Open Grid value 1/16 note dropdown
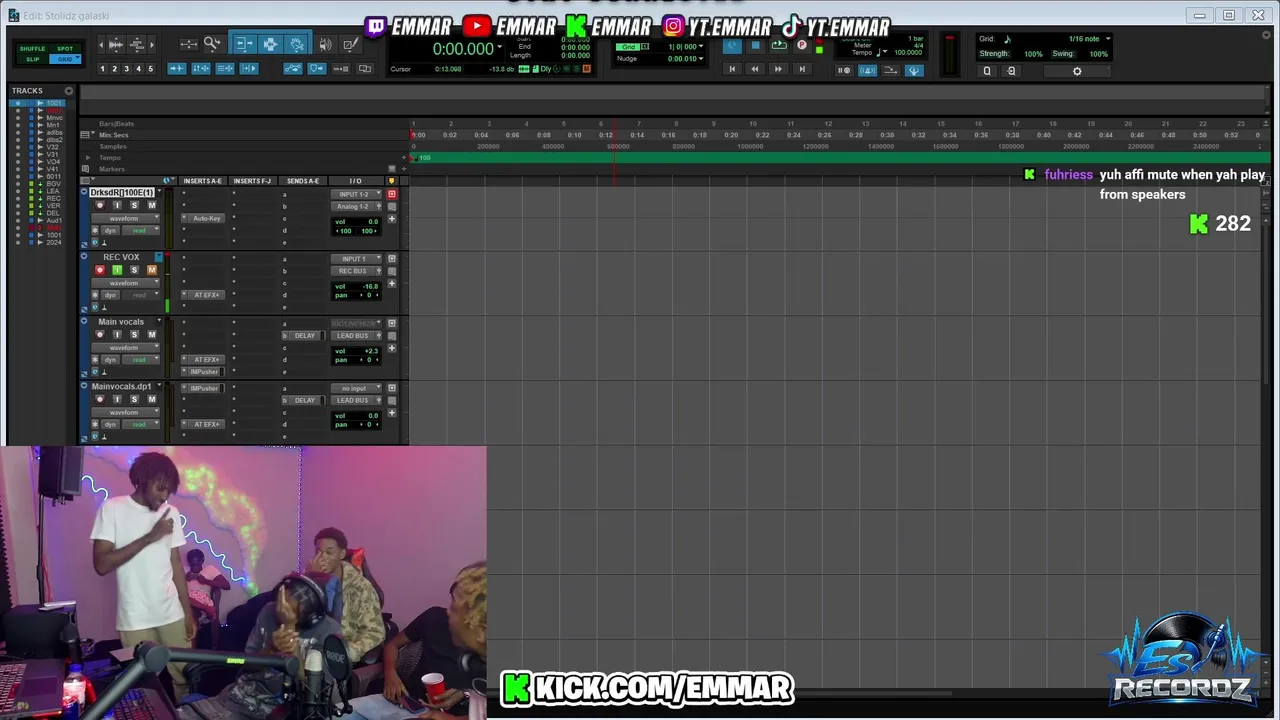This screenshot has height=720, width=1280. tap(1108, 39)
